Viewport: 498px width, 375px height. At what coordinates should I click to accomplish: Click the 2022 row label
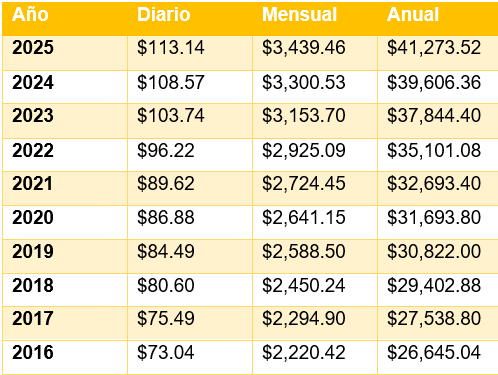[x=33, y=151]
